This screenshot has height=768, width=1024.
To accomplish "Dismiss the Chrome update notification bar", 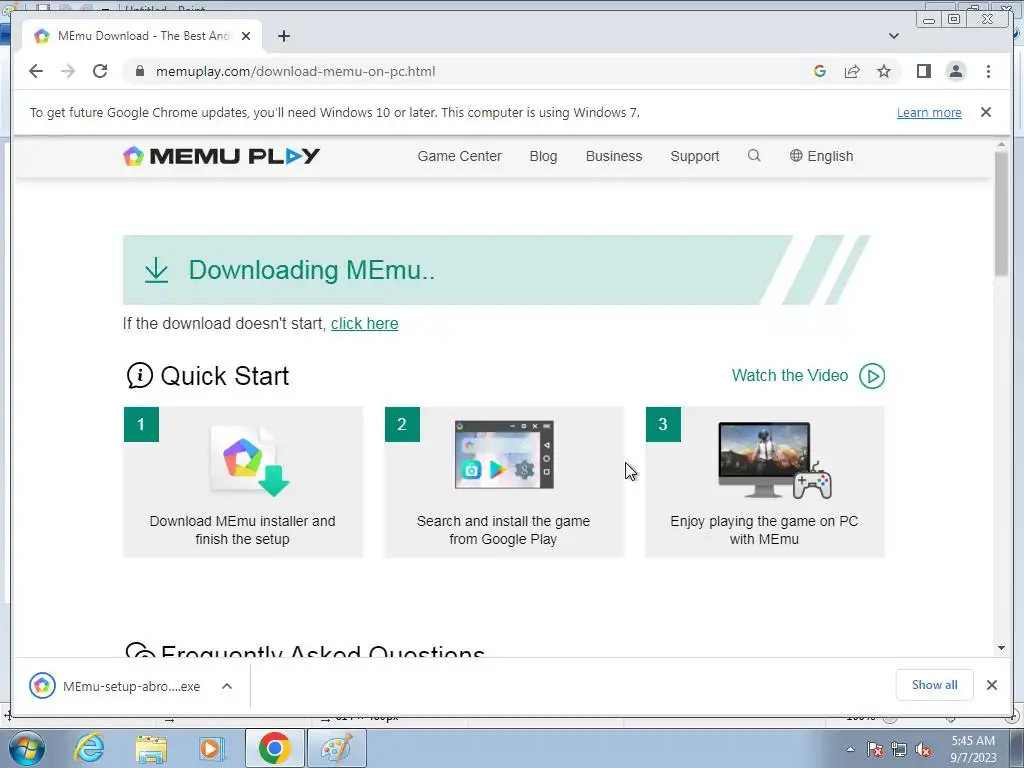I will click(x=985, y=112).
